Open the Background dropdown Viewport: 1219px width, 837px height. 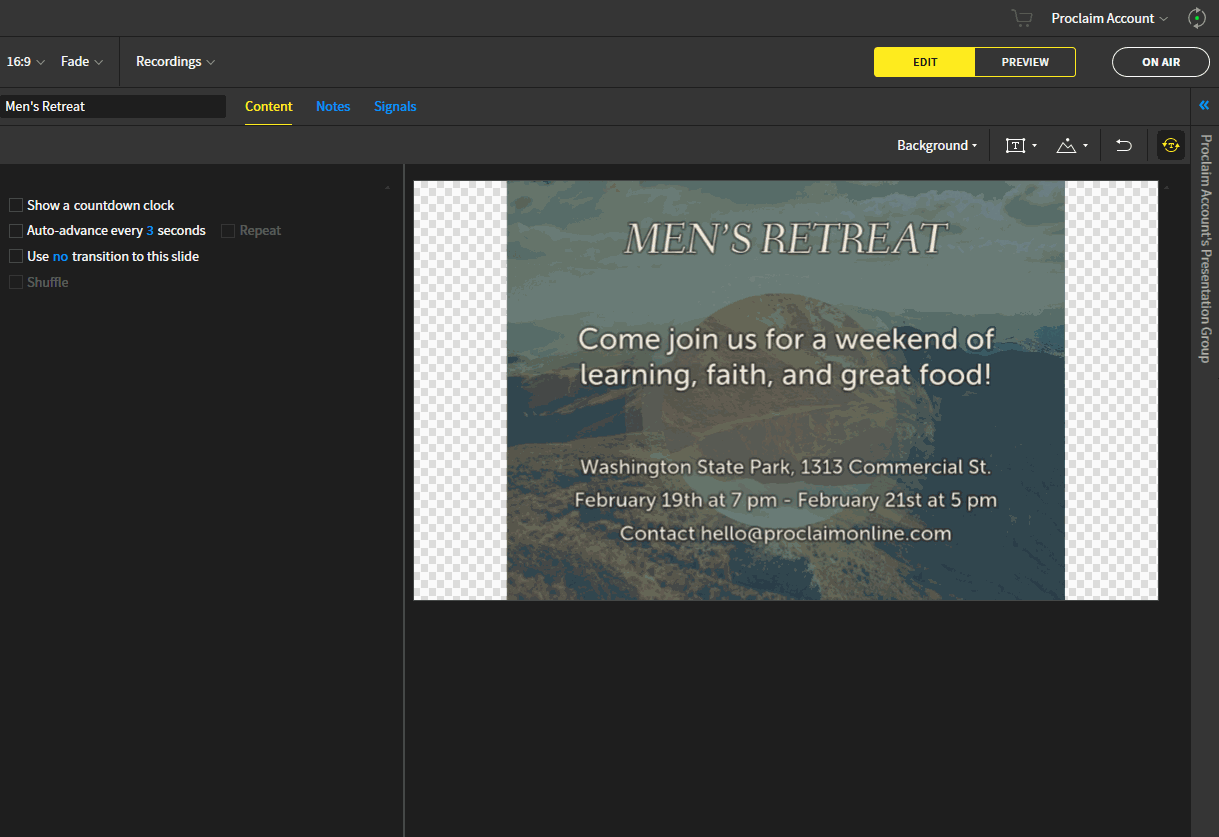[938, 145]
